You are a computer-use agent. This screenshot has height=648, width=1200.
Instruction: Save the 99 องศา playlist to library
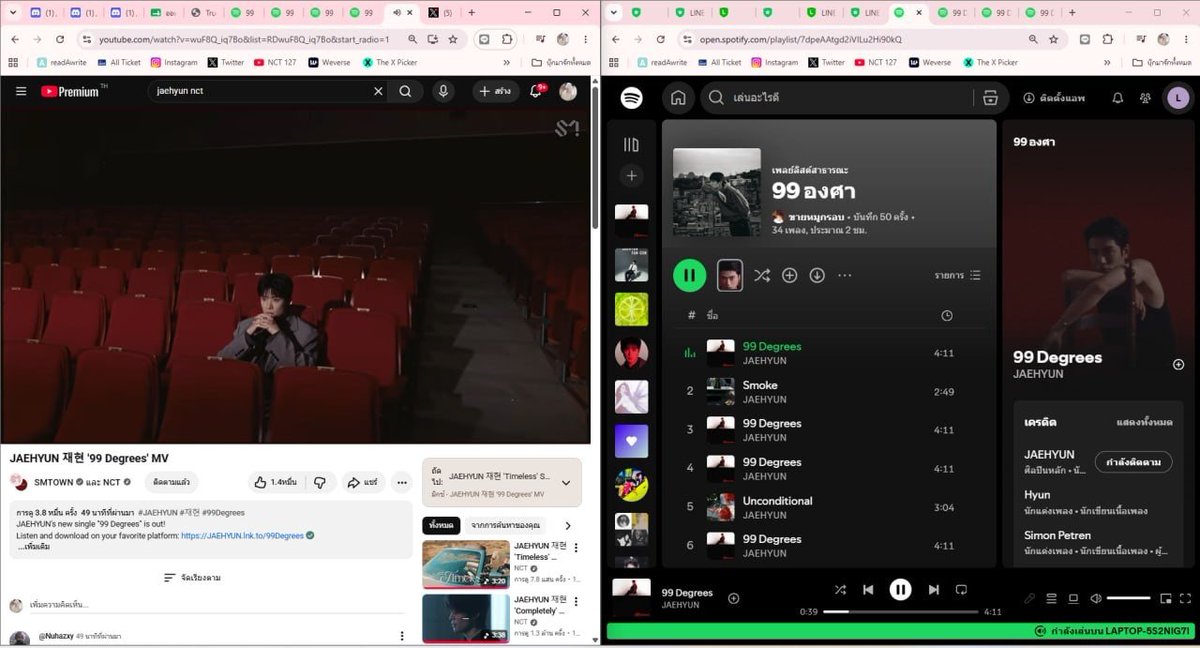(x=789, y=275)
